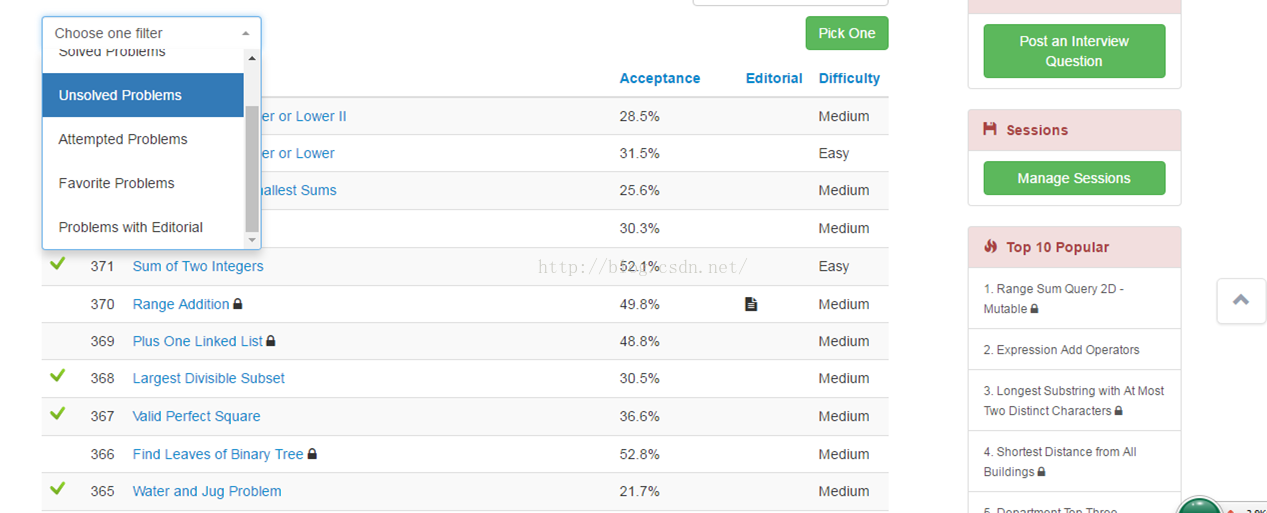Choose Problems with Editorial filter option

click(131, 227)
